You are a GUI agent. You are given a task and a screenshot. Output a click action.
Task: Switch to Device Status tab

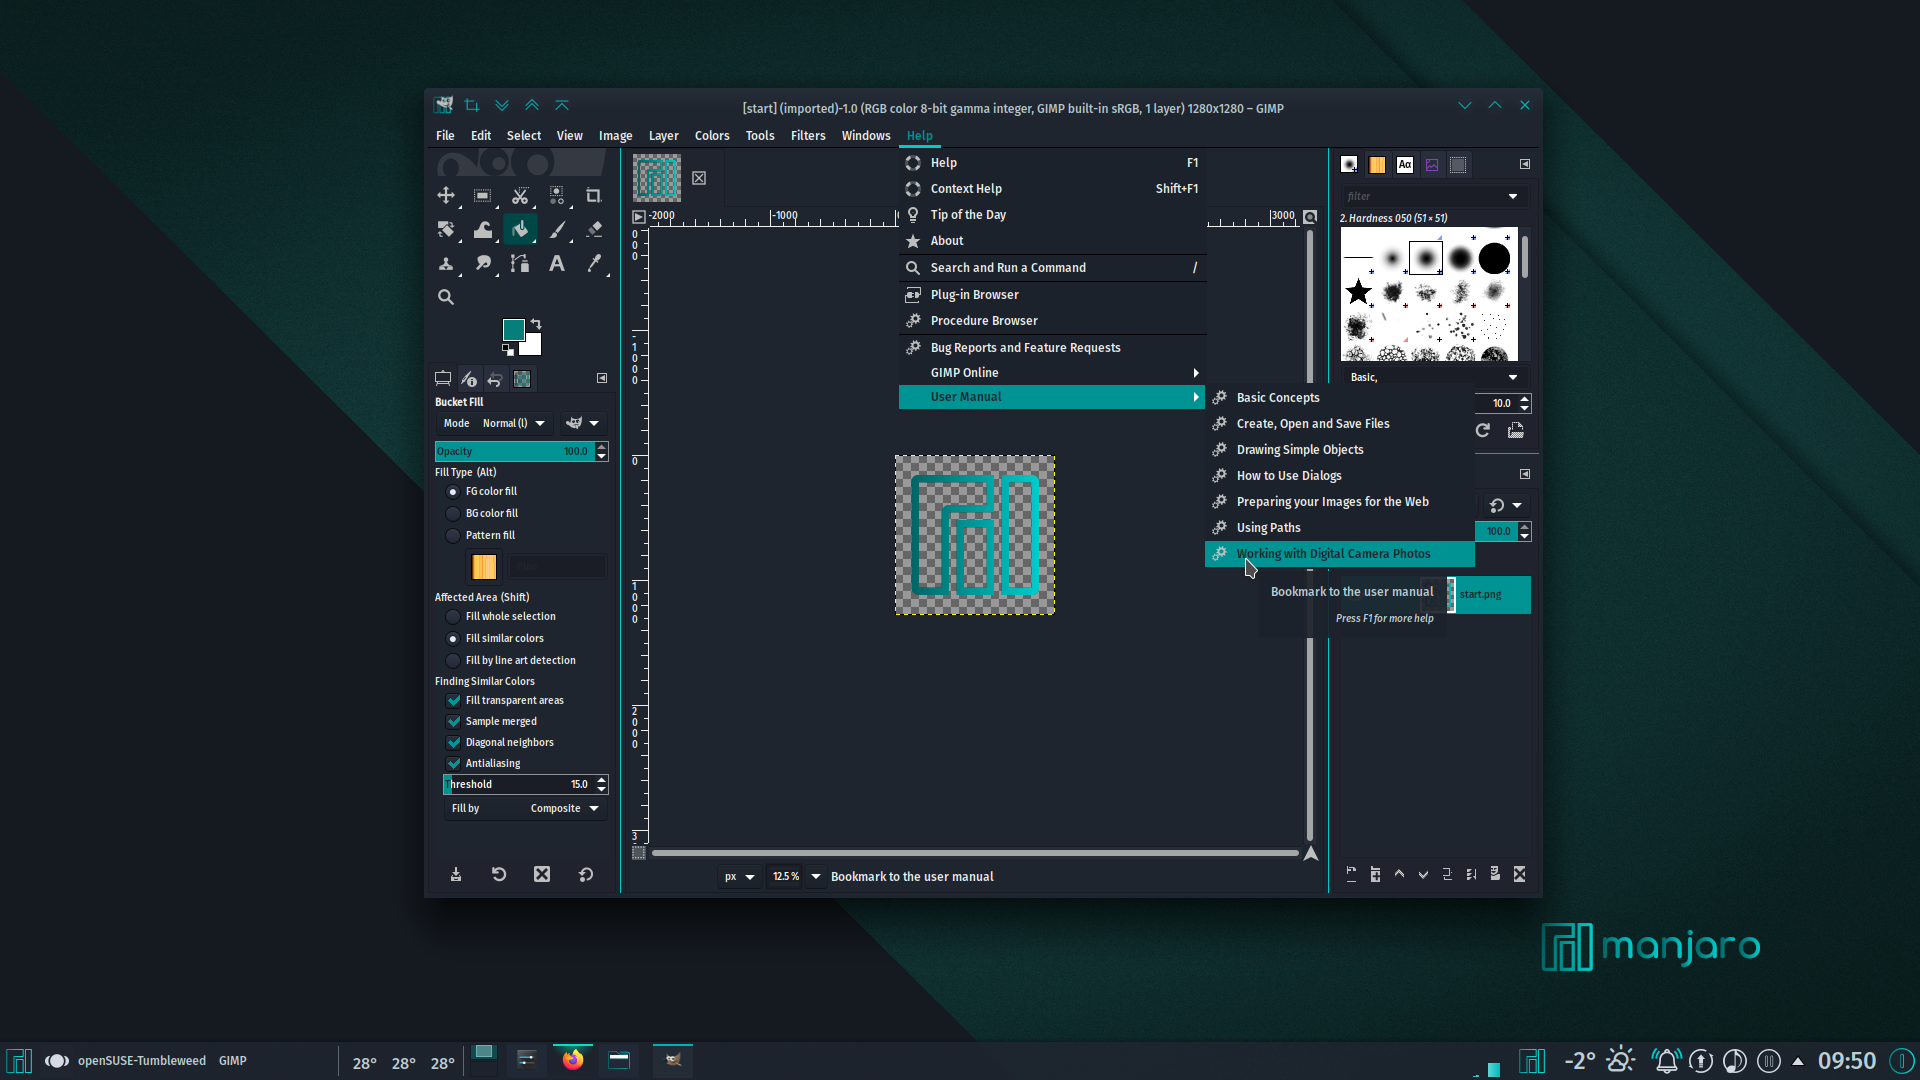click(x=469, y=379)
